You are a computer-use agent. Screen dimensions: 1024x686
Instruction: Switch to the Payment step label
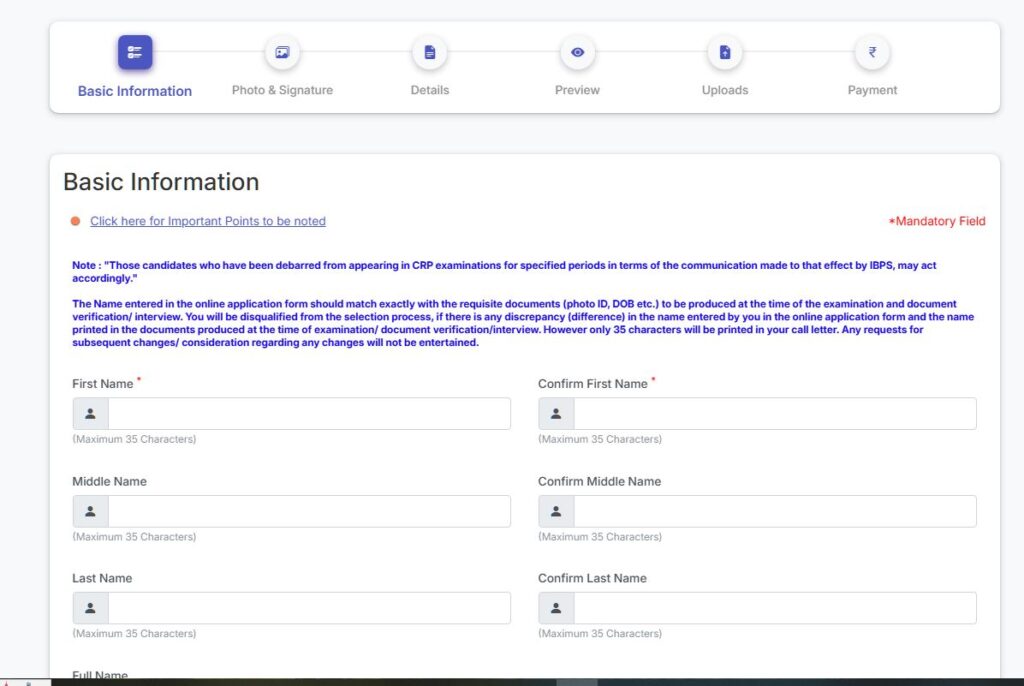(x=872, y=90)
